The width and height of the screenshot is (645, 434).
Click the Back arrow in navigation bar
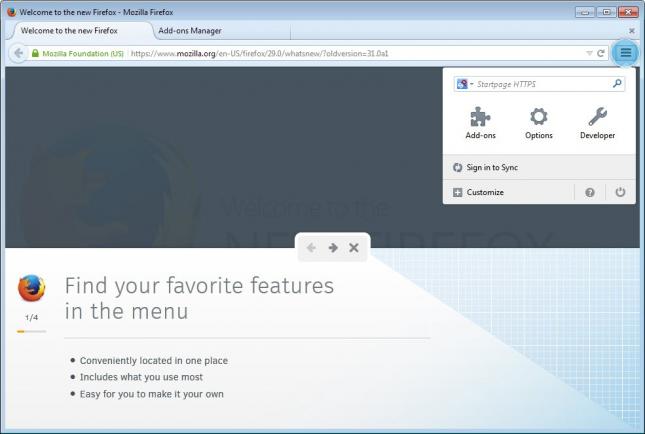tap(19, 53)
